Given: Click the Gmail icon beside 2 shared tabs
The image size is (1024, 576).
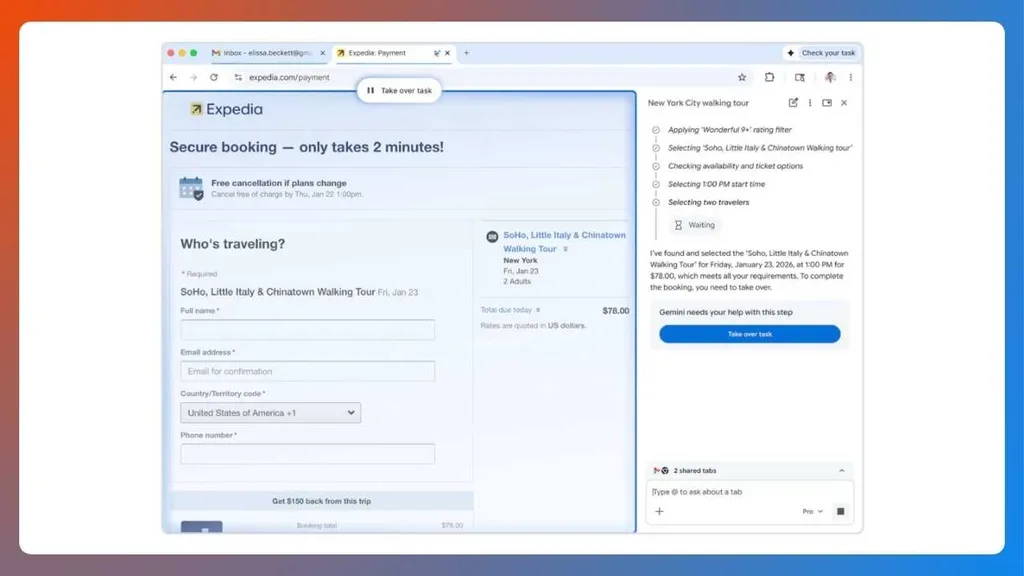Looking at the screenshot, I should point(656,470).
